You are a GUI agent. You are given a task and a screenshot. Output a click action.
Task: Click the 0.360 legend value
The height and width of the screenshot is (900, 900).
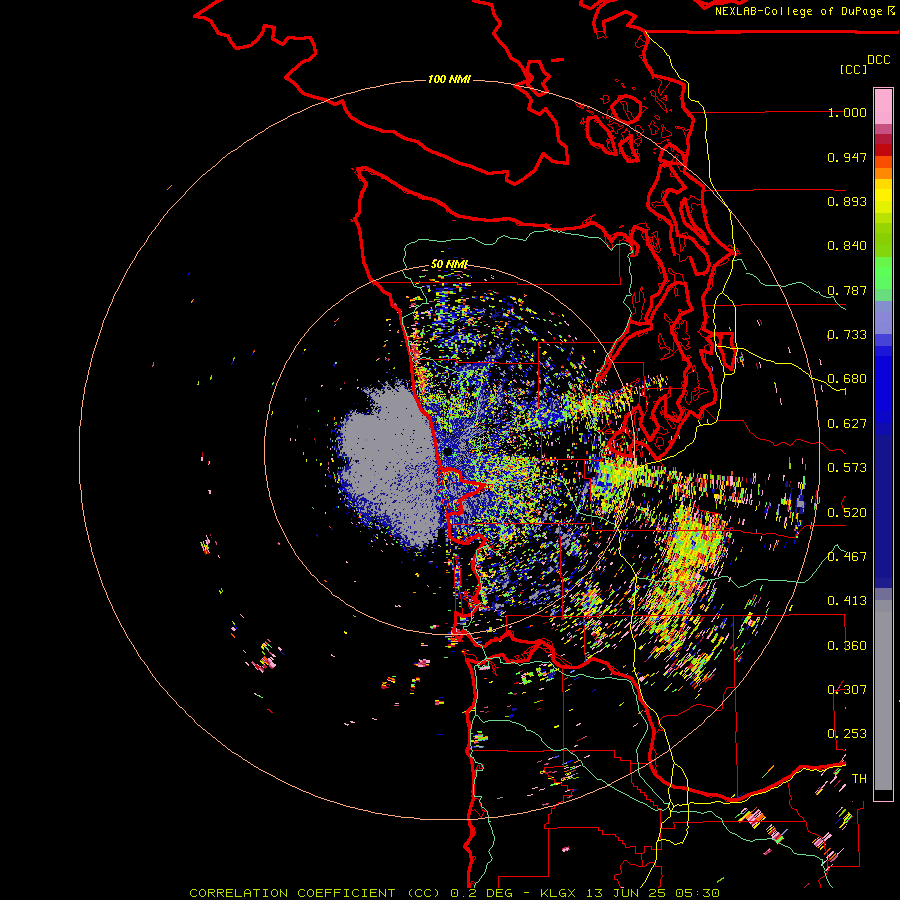tap(847, 646)
